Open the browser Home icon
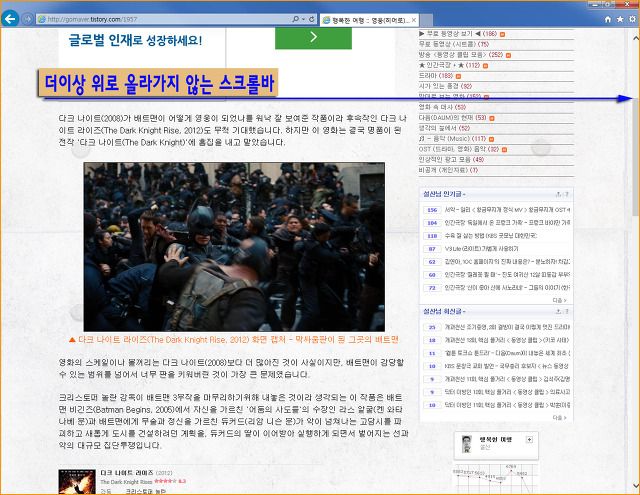640x495 pixels. pos(608,19)
